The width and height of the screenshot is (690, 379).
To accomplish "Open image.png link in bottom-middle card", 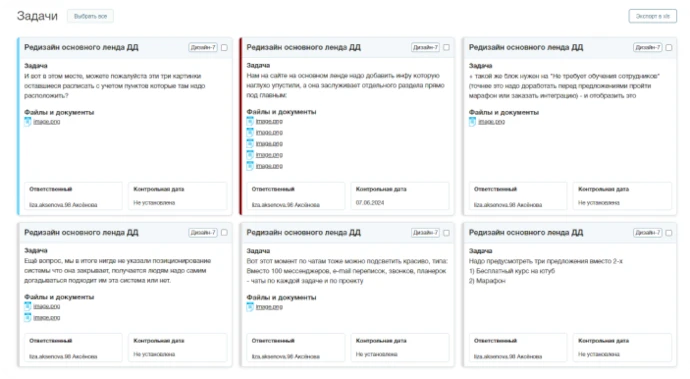I will coord(269,307).
